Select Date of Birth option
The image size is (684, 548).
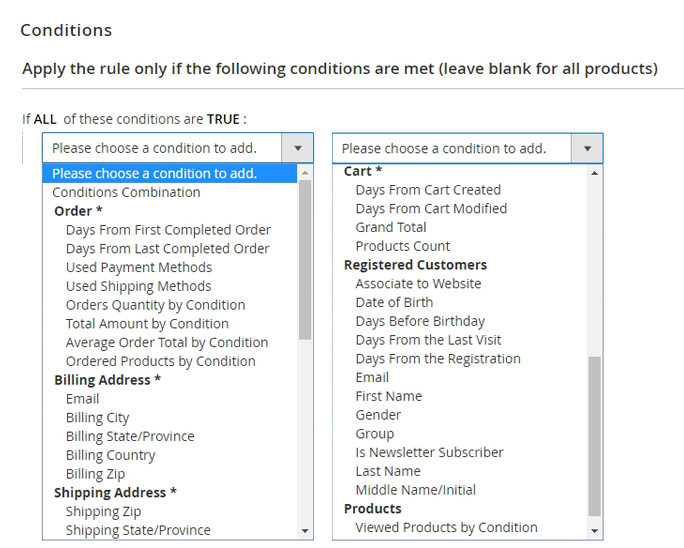tap(394, 302)
